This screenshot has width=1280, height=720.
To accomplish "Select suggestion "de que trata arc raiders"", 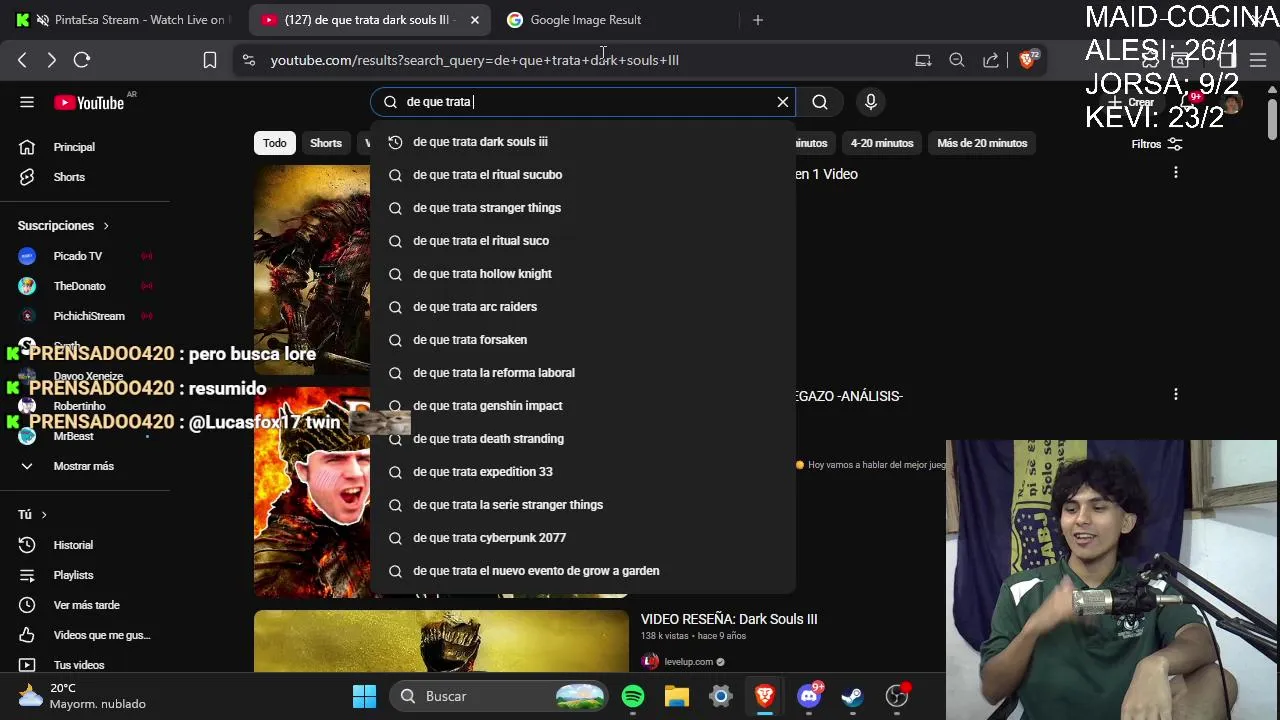I will pyautogui.click(x=583, y=307).
